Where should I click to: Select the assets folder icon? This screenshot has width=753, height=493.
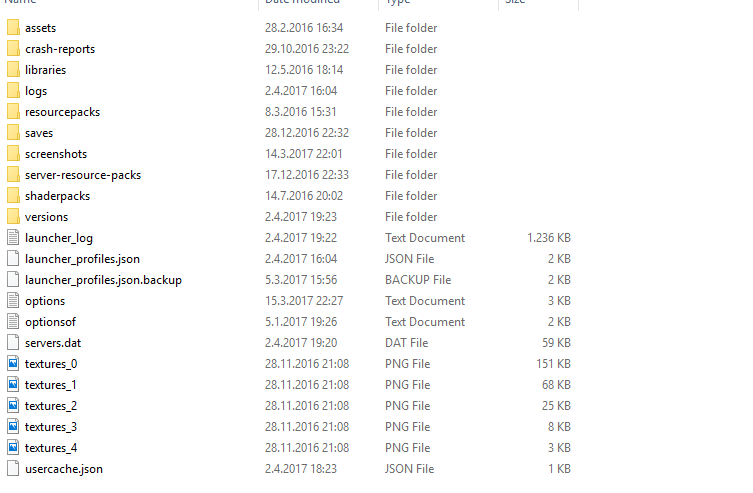pos(13,28)
